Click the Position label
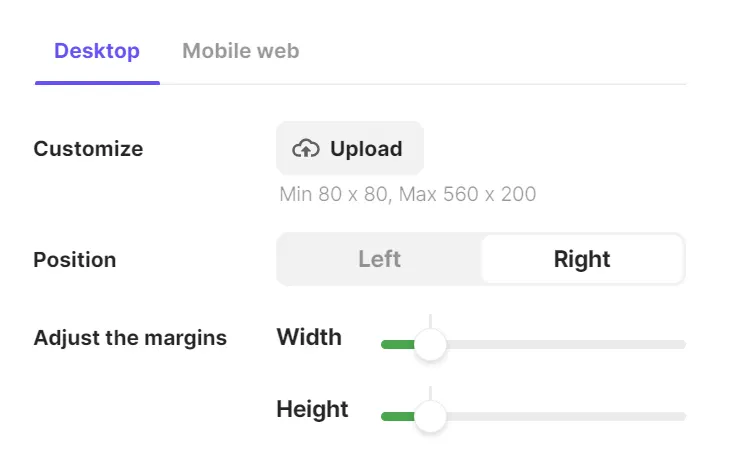739x460 pixels. 75,260
